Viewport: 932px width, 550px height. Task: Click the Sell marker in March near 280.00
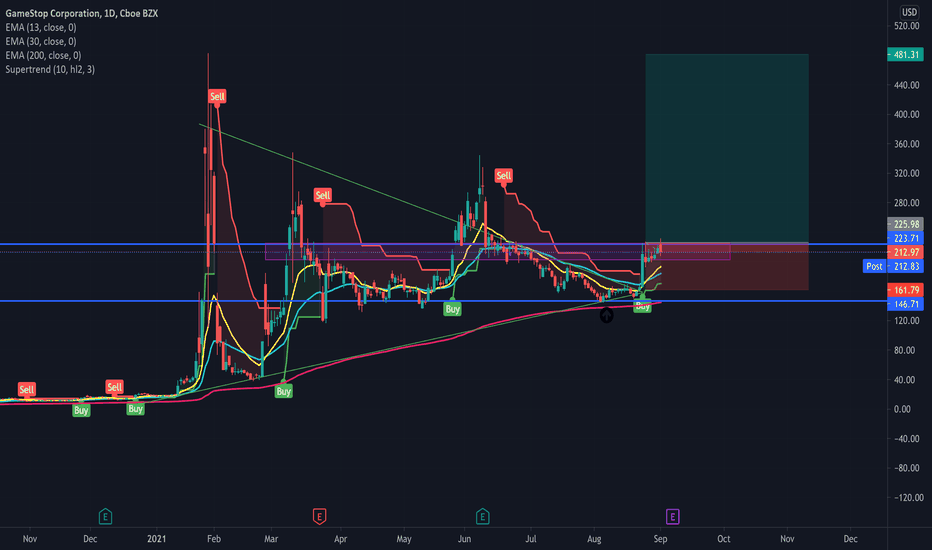pos(323,195)
